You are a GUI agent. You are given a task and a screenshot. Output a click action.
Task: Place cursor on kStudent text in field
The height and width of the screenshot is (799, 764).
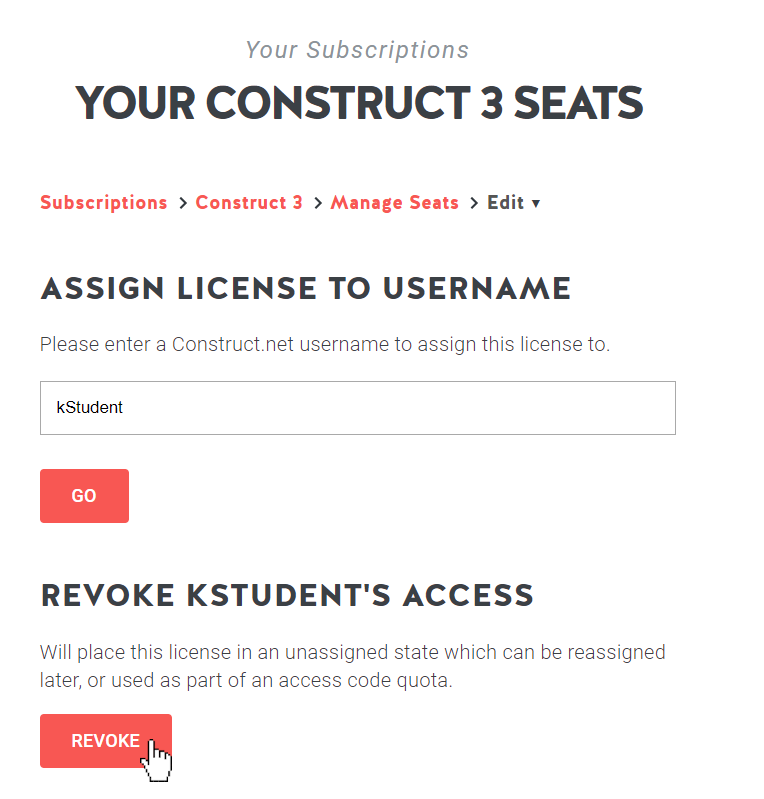(x=90, y=408)
